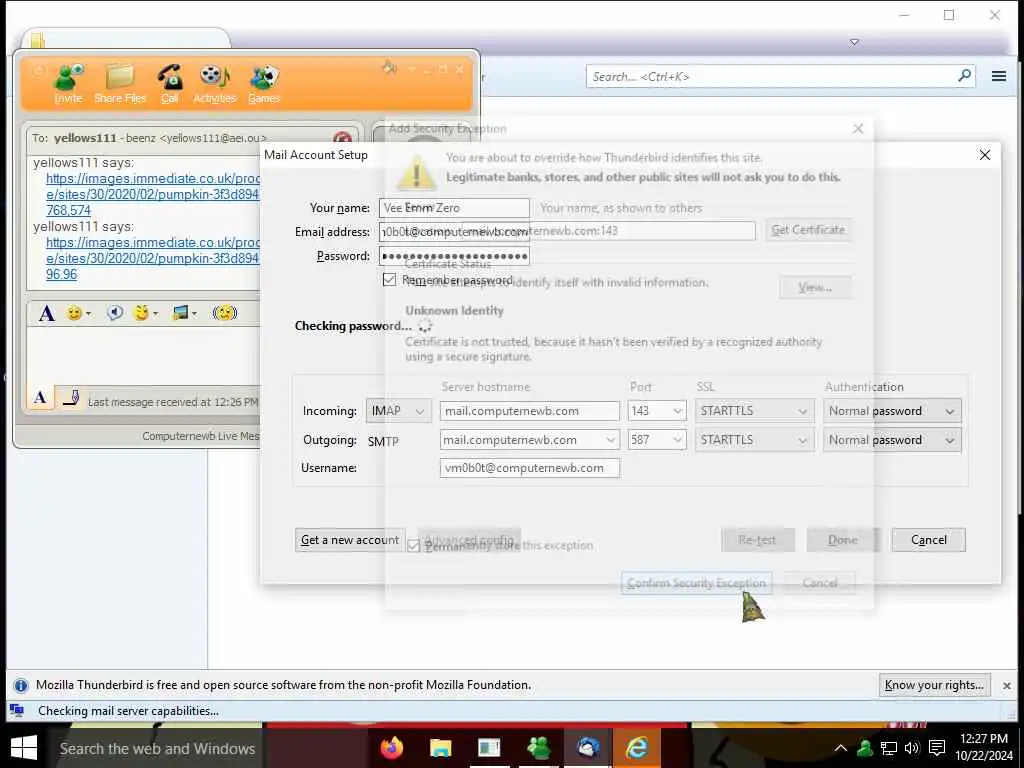The width and height of the screenshot is (1024, 768).
Task: Open Activities in the Messenger toolbar
Action: point(214,84)
